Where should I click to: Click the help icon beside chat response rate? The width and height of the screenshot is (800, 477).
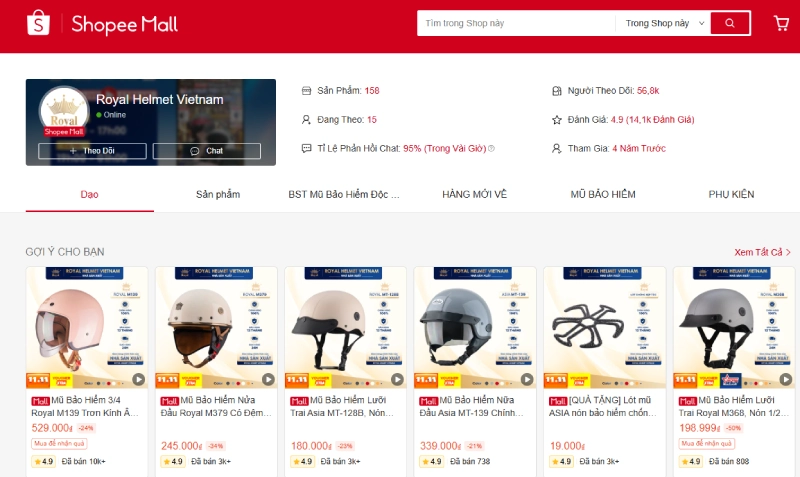pyautogui.click(x=491, y=148)
